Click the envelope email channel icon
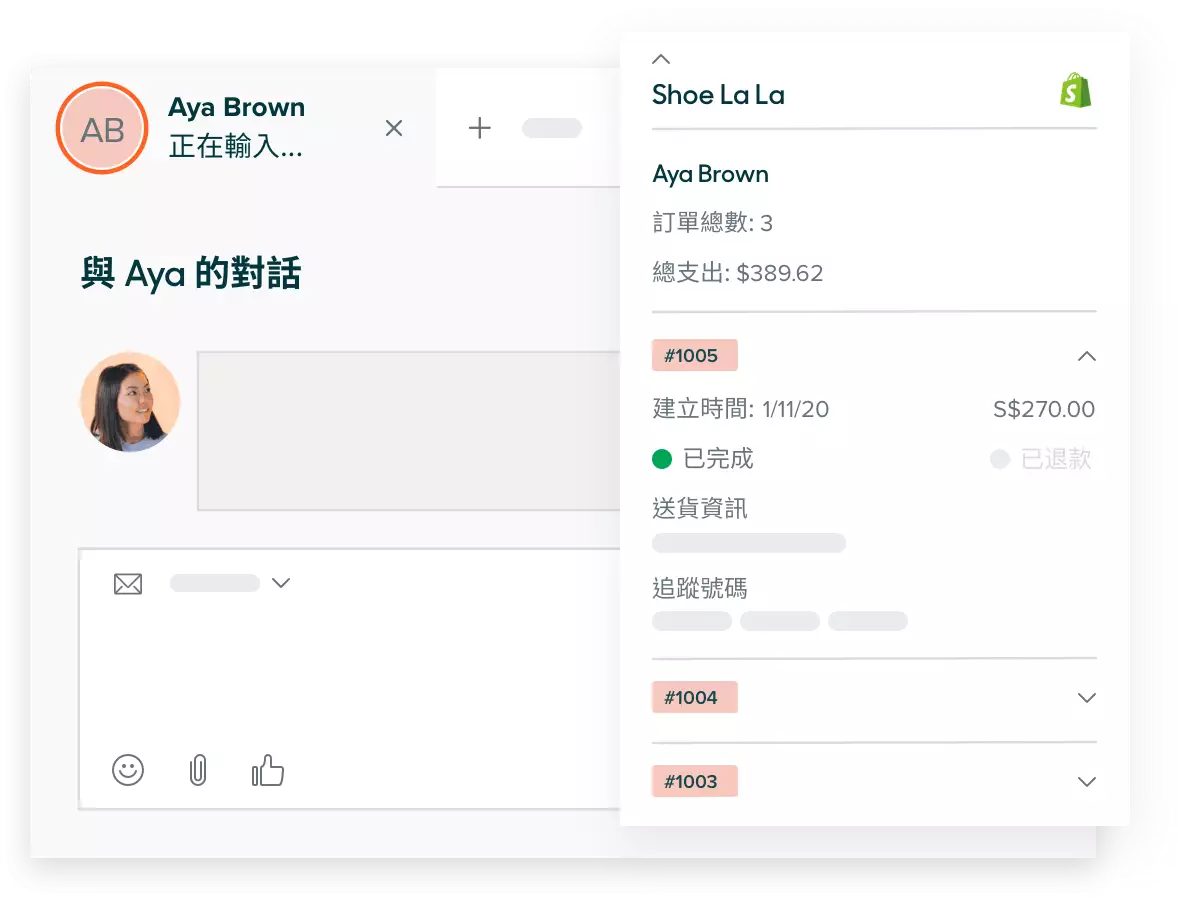1178x898 pixels. point(128,584)
